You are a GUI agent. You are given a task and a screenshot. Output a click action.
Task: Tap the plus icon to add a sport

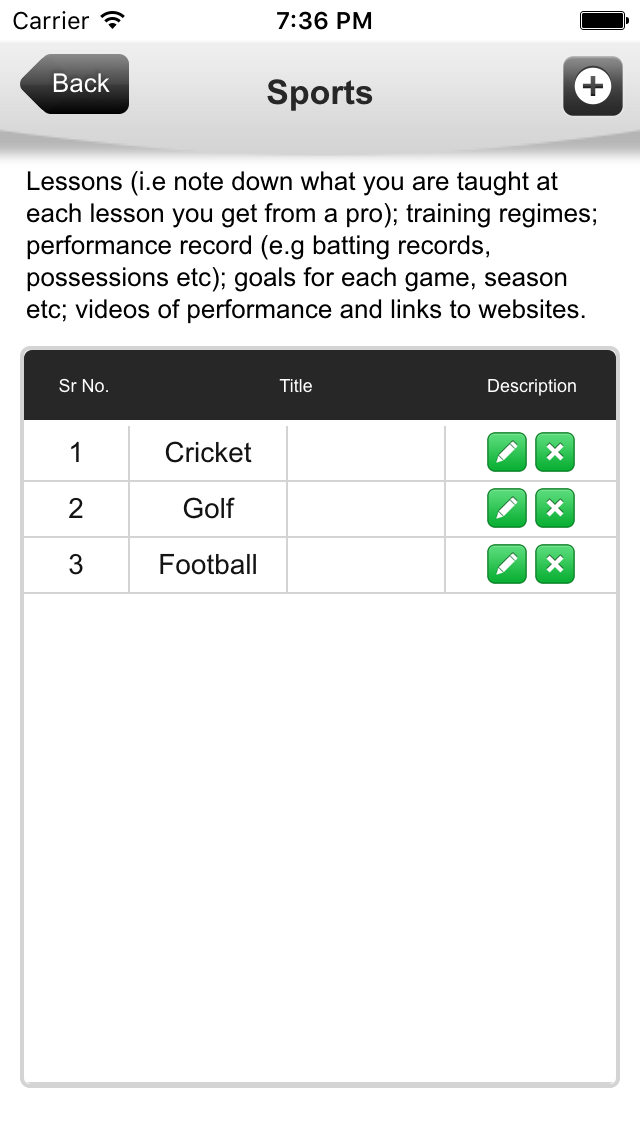[x=592, y=85]
